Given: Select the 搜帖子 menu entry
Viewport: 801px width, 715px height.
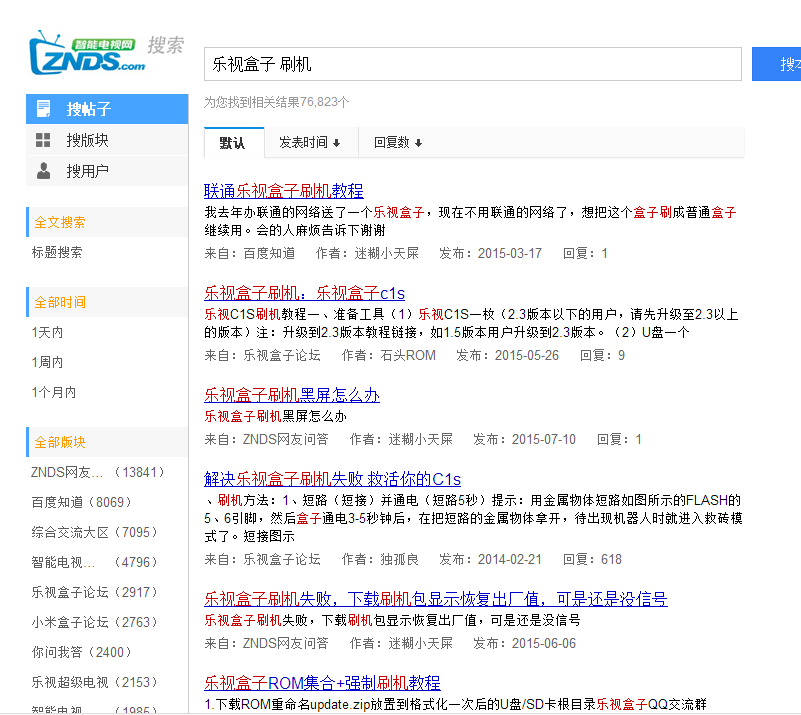Looking at the screenshot, I should [107, 109].
